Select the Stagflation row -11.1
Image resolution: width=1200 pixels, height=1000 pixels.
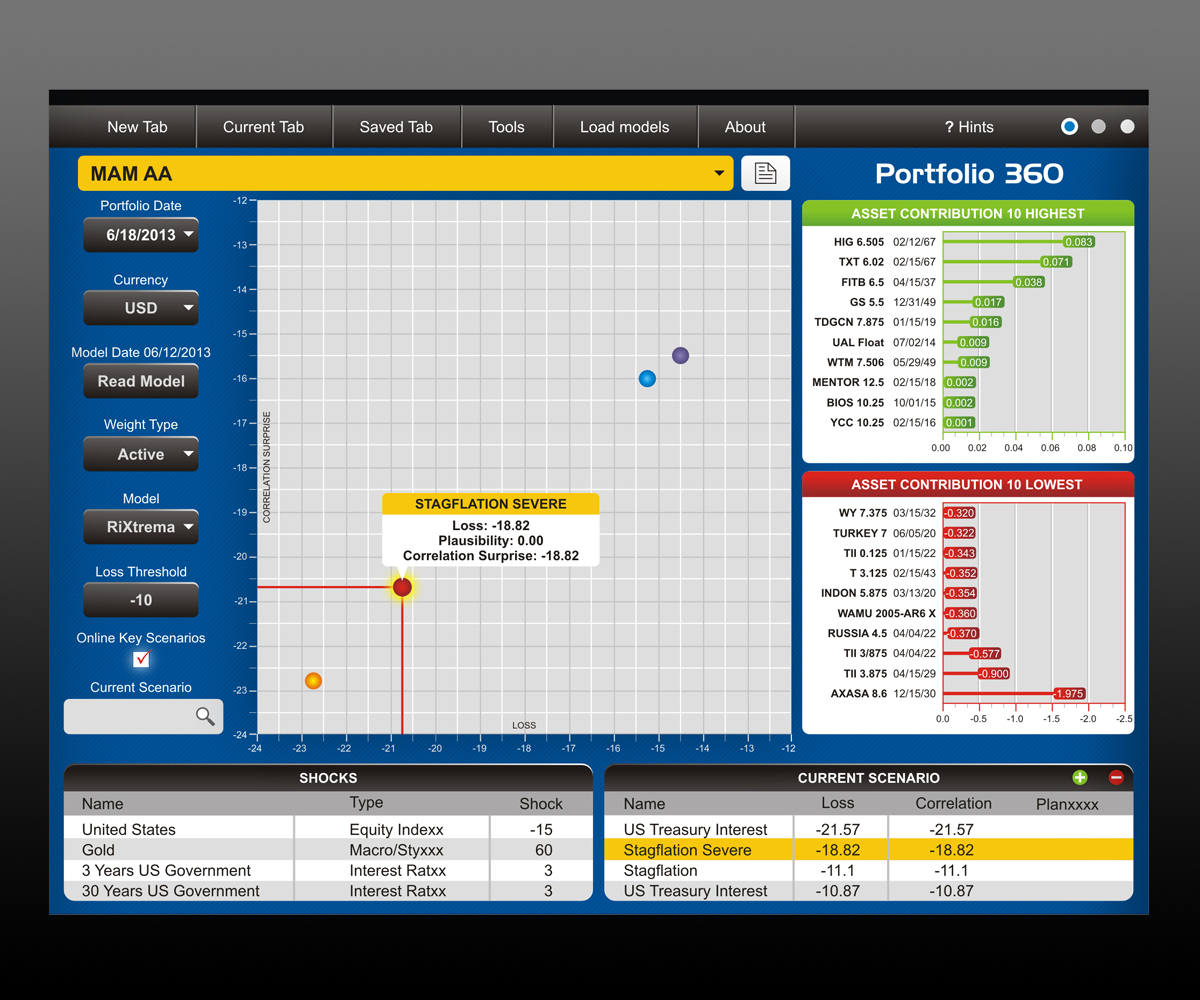pyautogui.click(x=869, y=870)
